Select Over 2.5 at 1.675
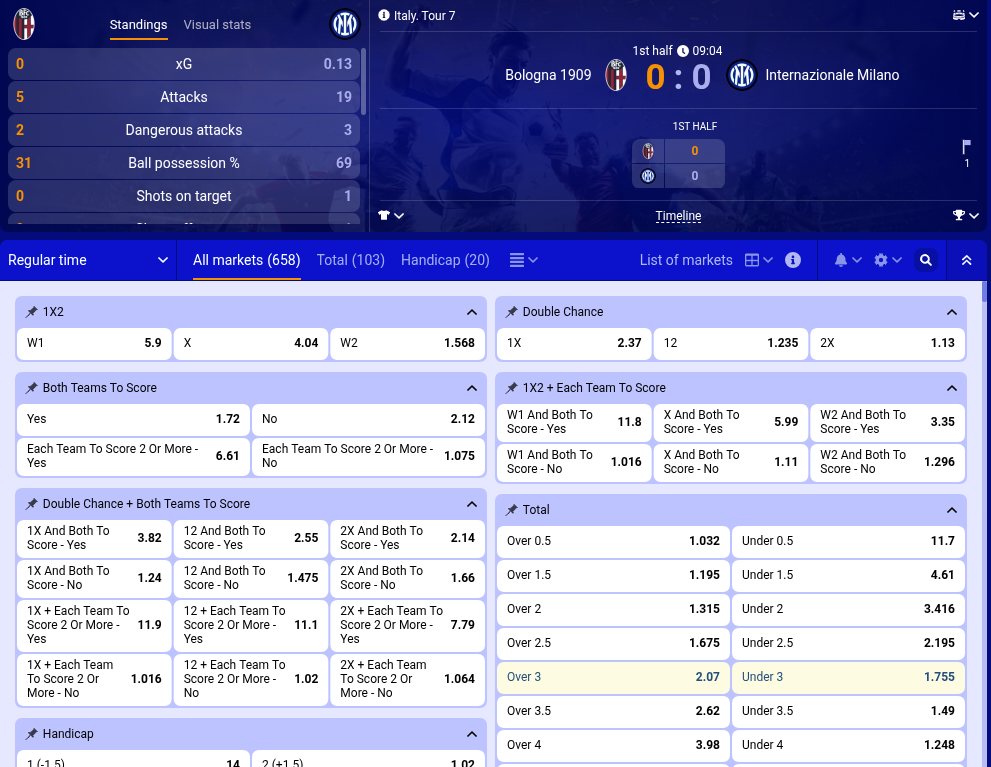Viewport: 991px width, 767px height. [x=613, y=643]
